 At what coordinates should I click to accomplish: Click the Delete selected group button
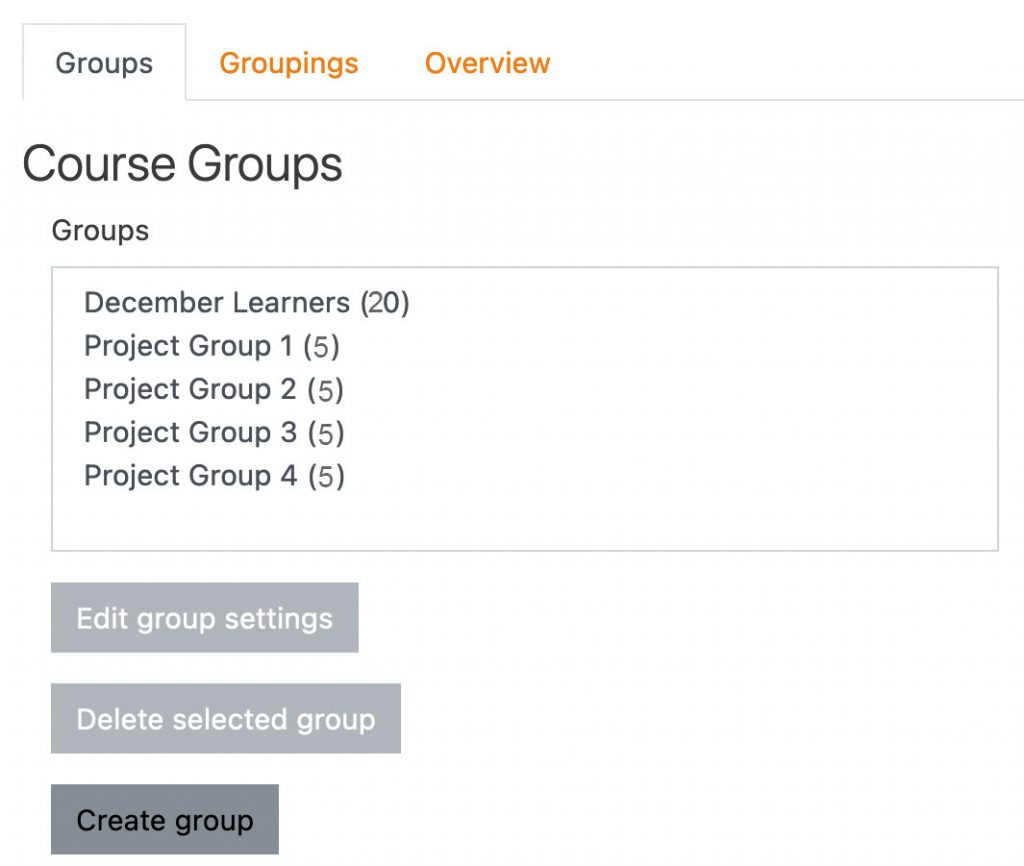[x=226, y=719]
